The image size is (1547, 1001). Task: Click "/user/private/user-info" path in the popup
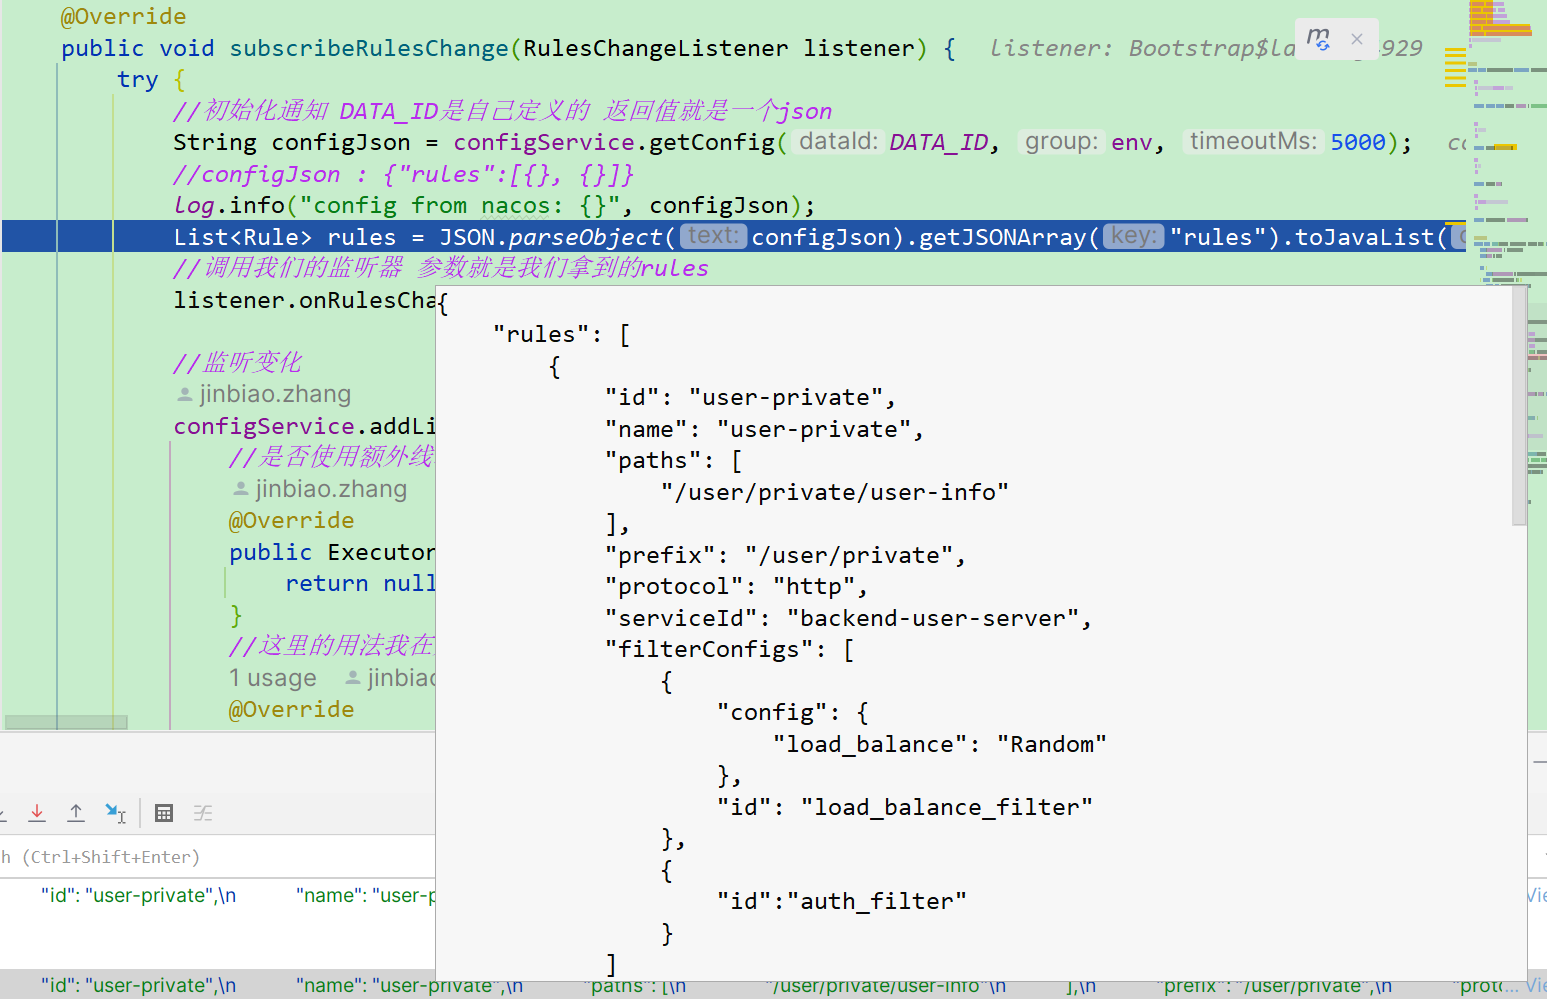(835, 492)
